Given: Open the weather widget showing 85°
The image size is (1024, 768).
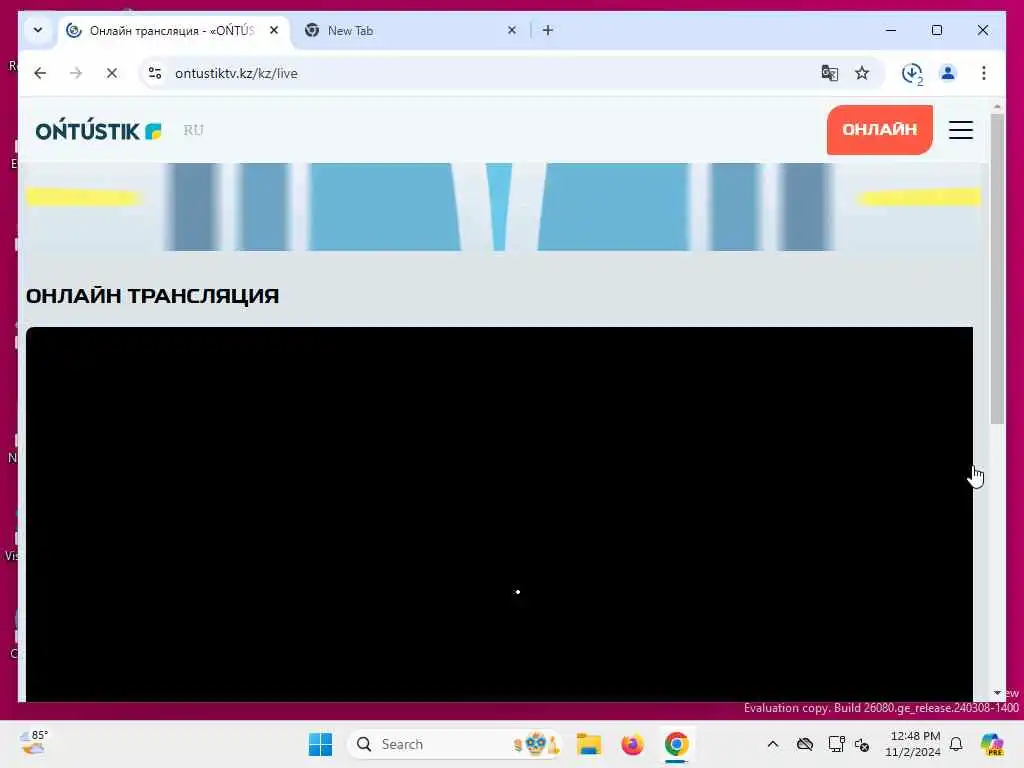Looking at the screenshot, I should pyautogui.click(x=34, y=743).
